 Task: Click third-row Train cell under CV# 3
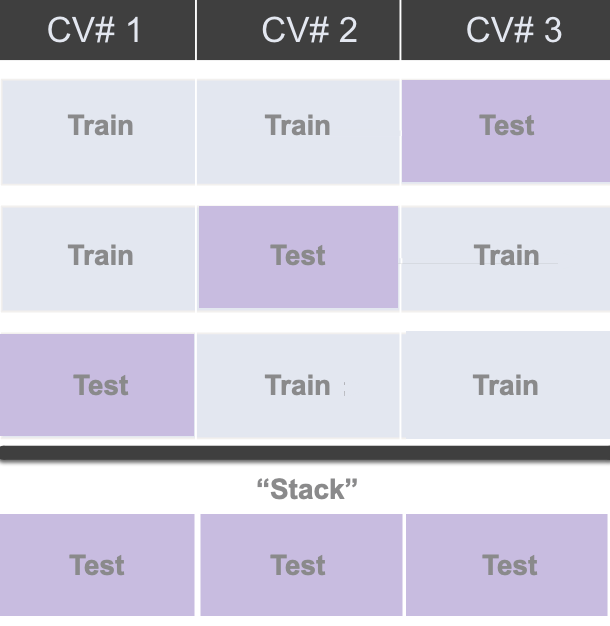tap(506, 386)
